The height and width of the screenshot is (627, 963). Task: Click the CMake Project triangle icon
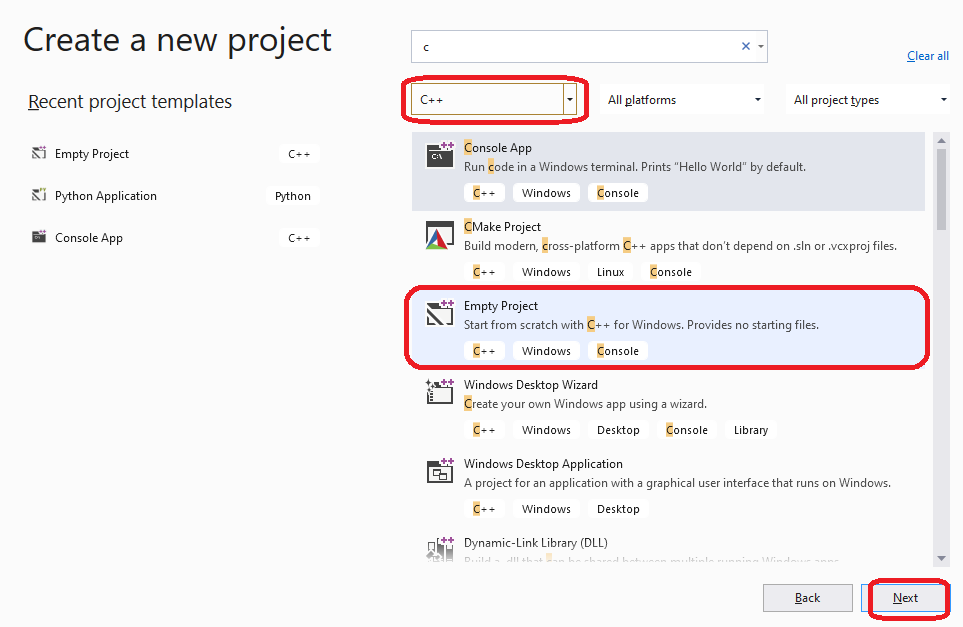[x=440, y=235]
